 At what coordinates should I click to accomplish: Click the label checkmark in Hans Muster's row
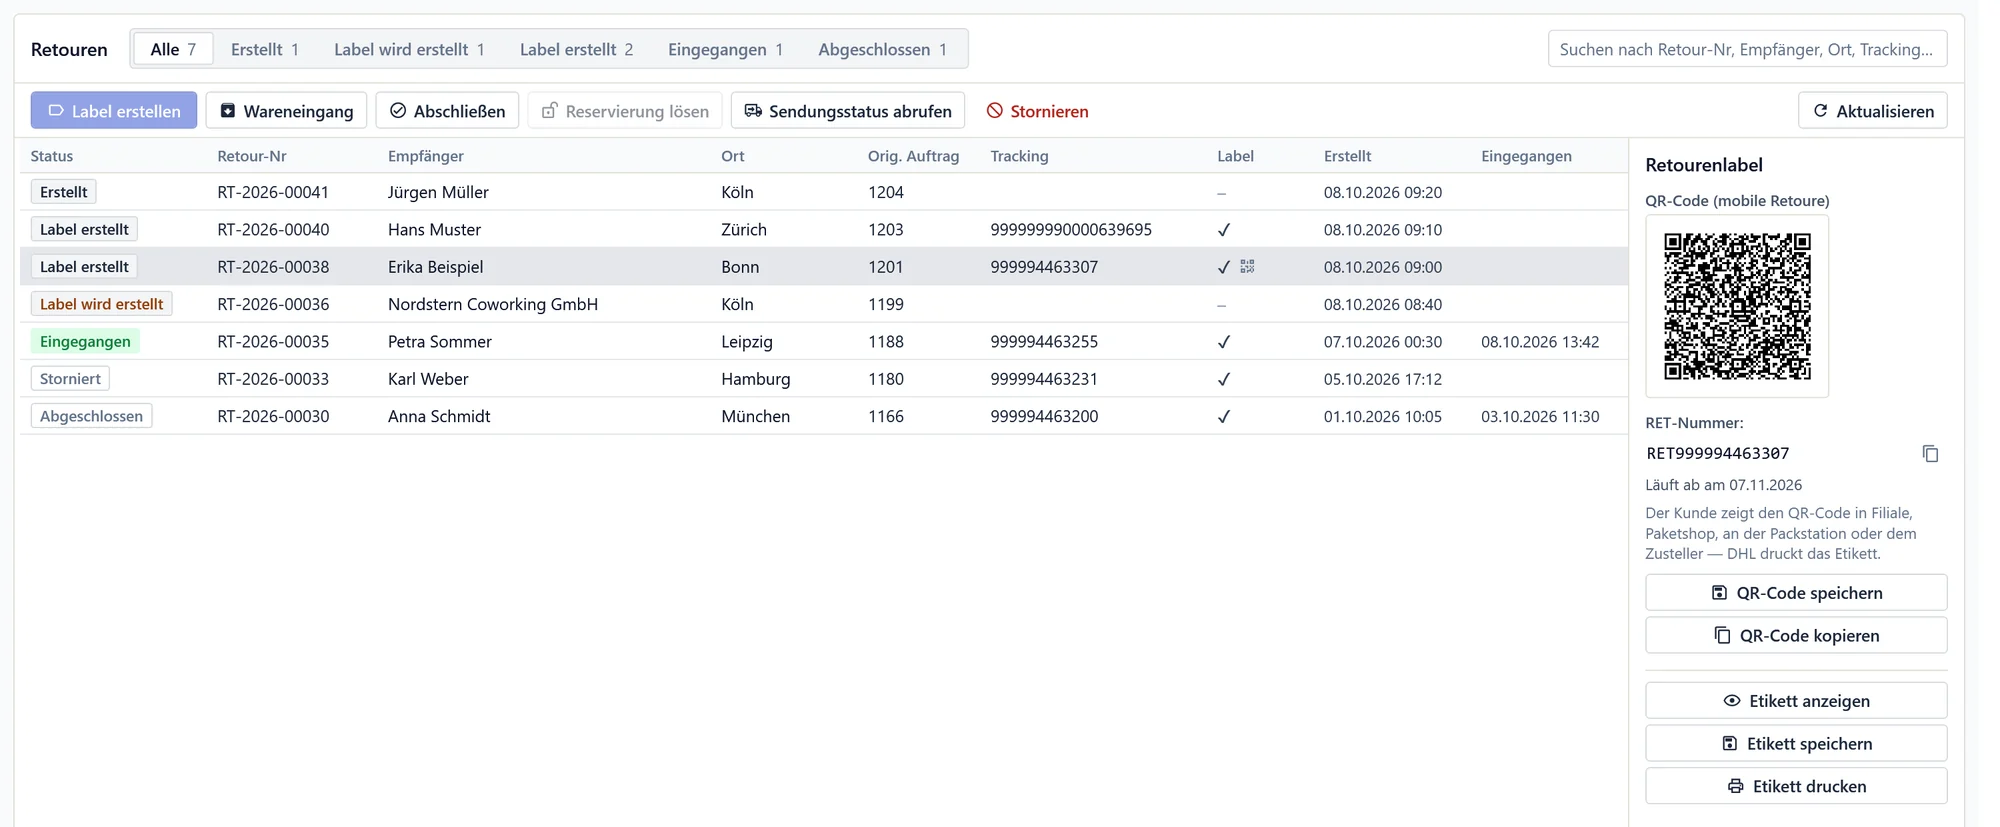pos(1223,230)
